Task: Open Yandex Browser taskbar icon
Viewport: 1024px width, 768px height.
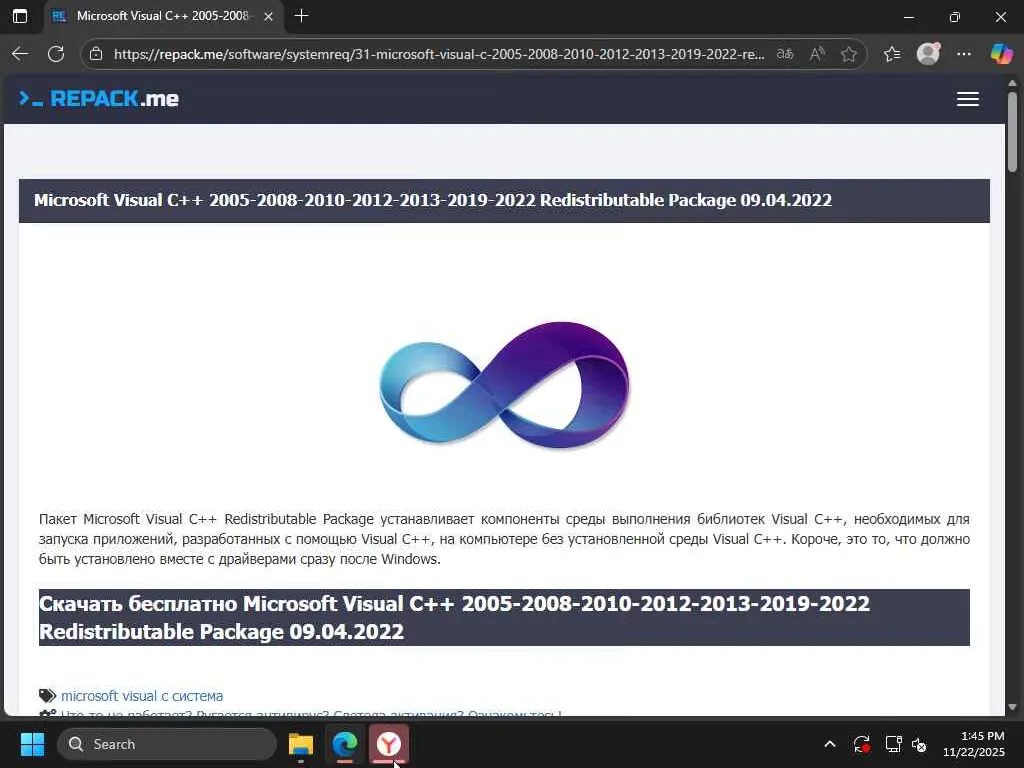Action: [x=389, y=744]
